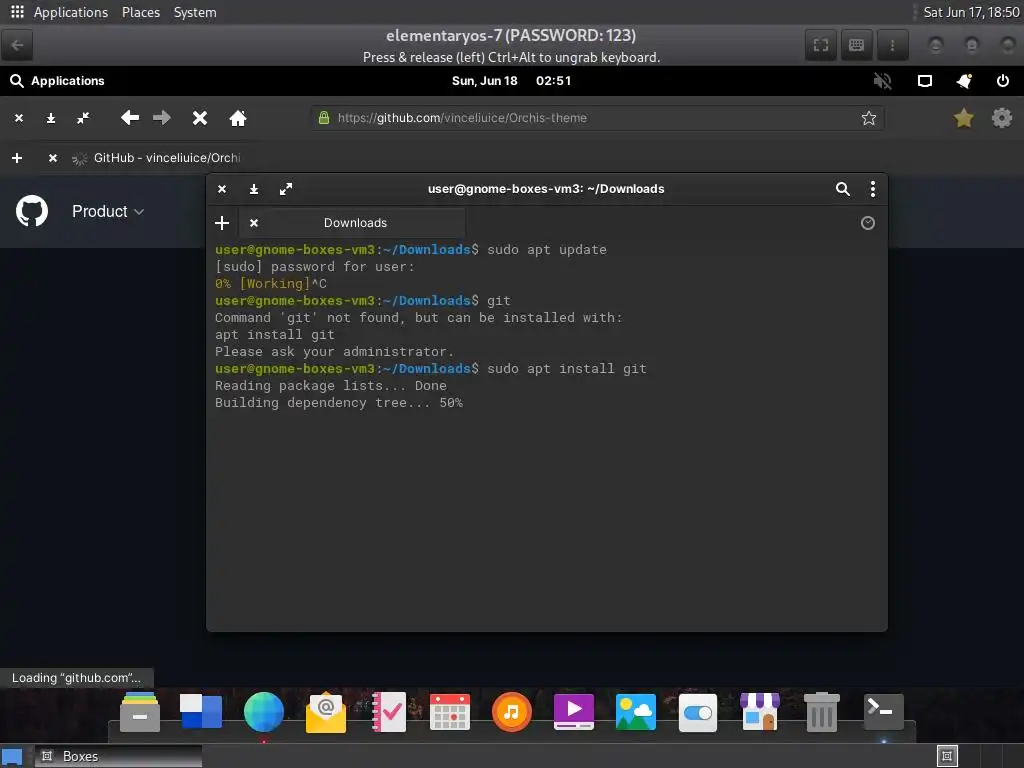Open date and time Sun, Jun 18 indicator
Image resolution: width=1024 pixels, height=768 pixels.
click(511, 81)
